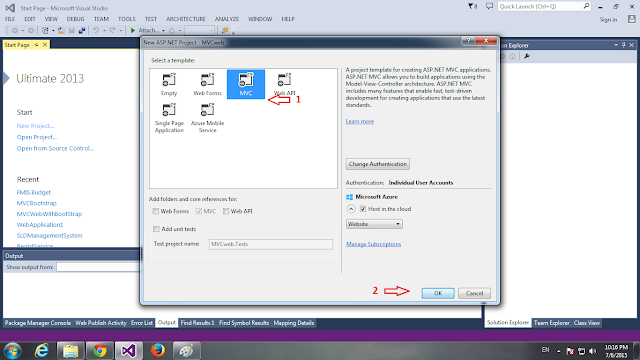Select the Empty project template icon
The height and width of the screenshot is (360, 640).
(169, 80)
